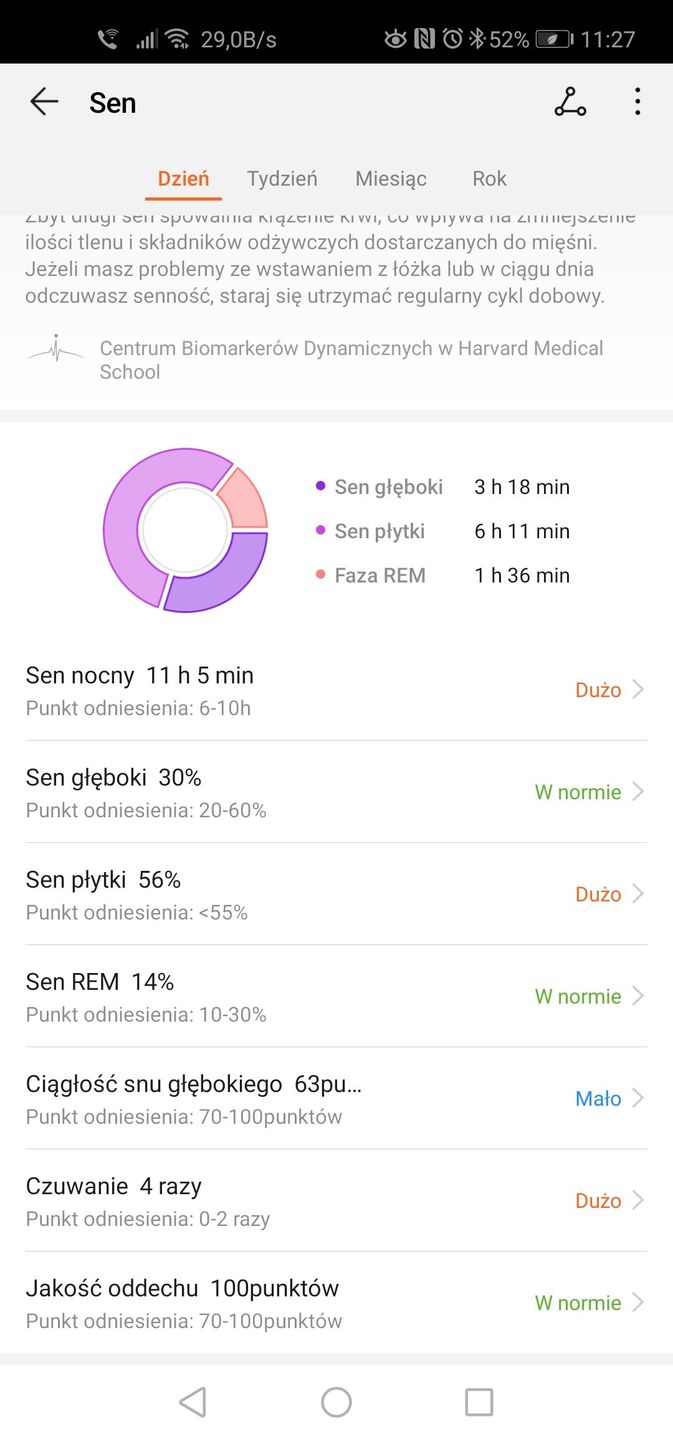Open the three-dot overflow menu
This screenshot has height=1439, width=673.
[637, 102]
